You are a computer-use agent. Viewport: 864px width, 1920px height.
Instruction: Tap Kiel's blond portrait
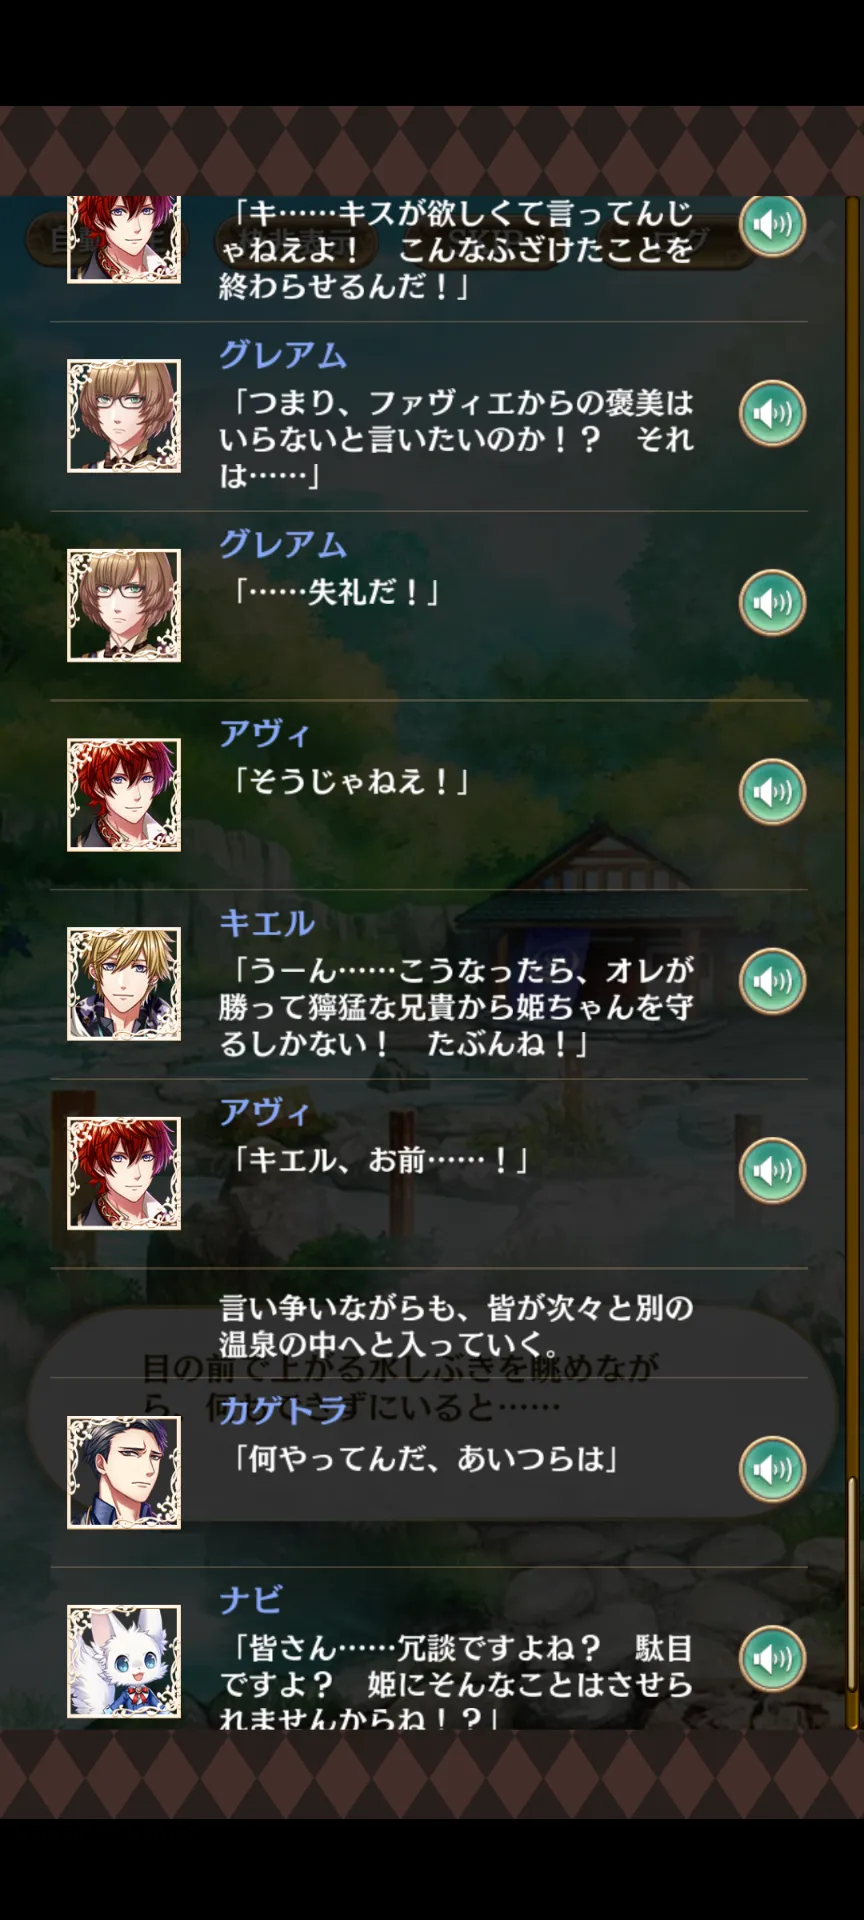tap(124, 984)
